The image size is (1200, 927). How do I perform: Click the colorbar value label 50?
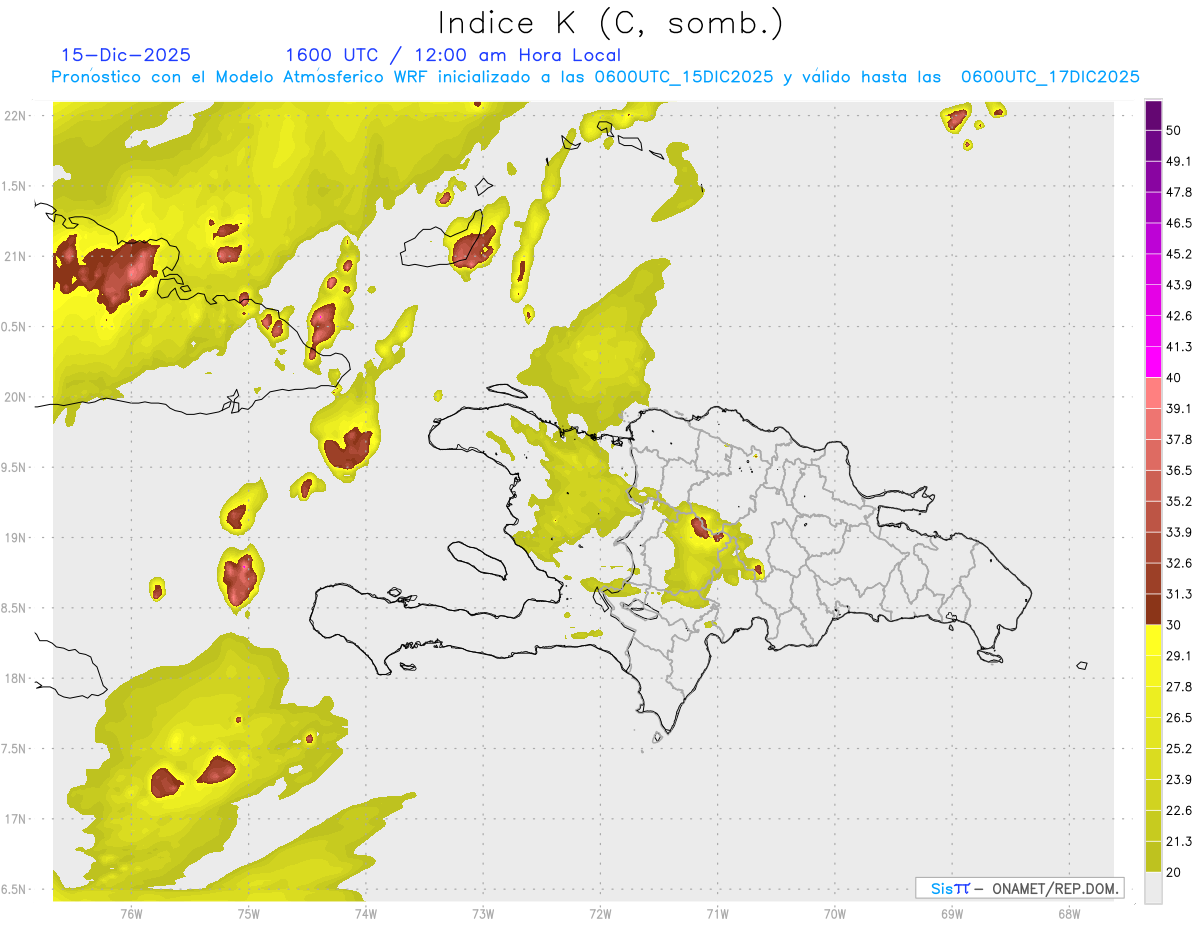(x=1175, y=130)
